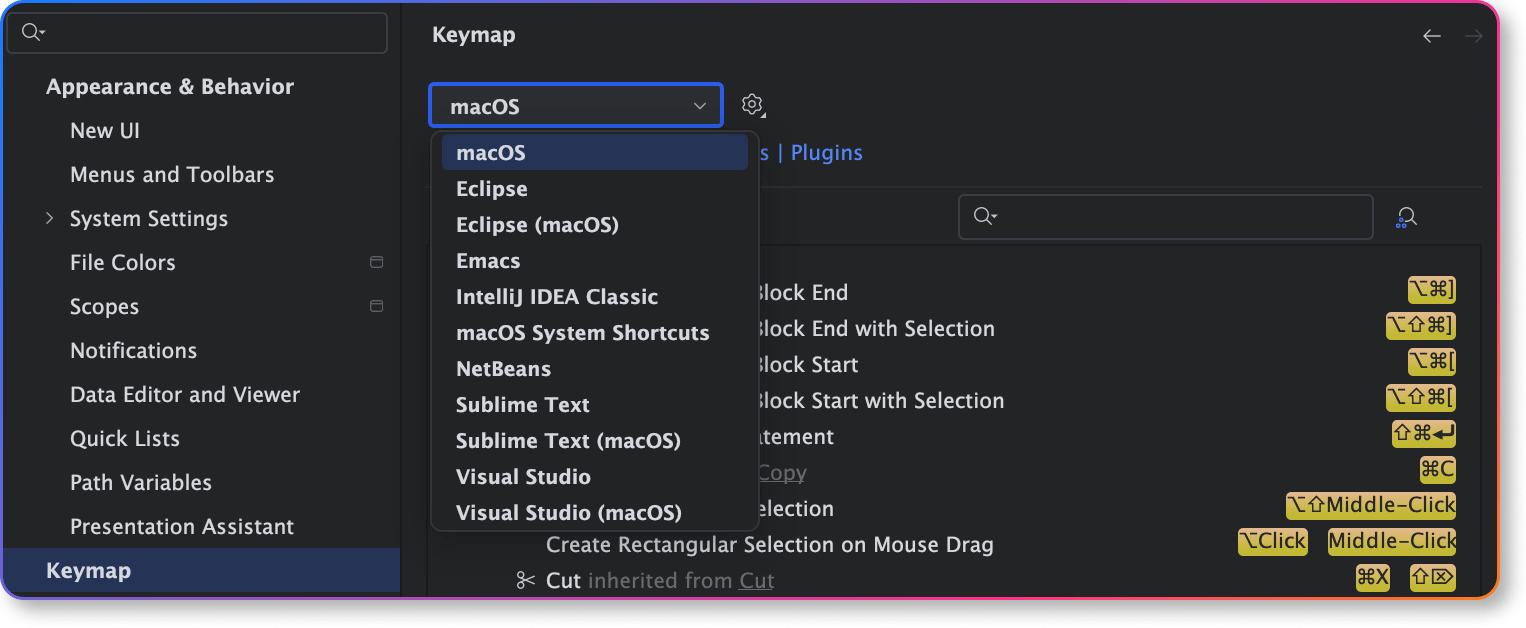Click the ⌥⌘[ shortcut badge
Screen dimensions: 1526x628
(x=1432, y=362)
